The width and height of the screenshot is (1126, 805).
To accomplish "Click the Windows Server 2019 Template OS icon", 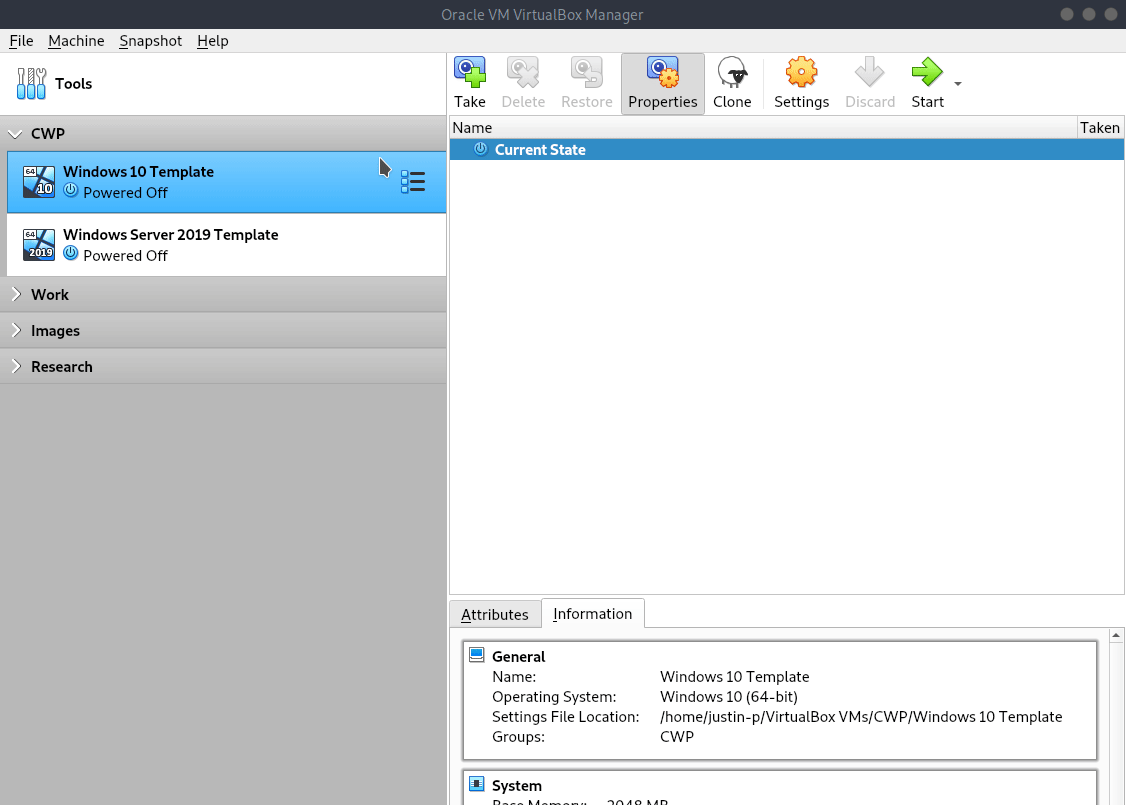I will click(x=39, y=245).
